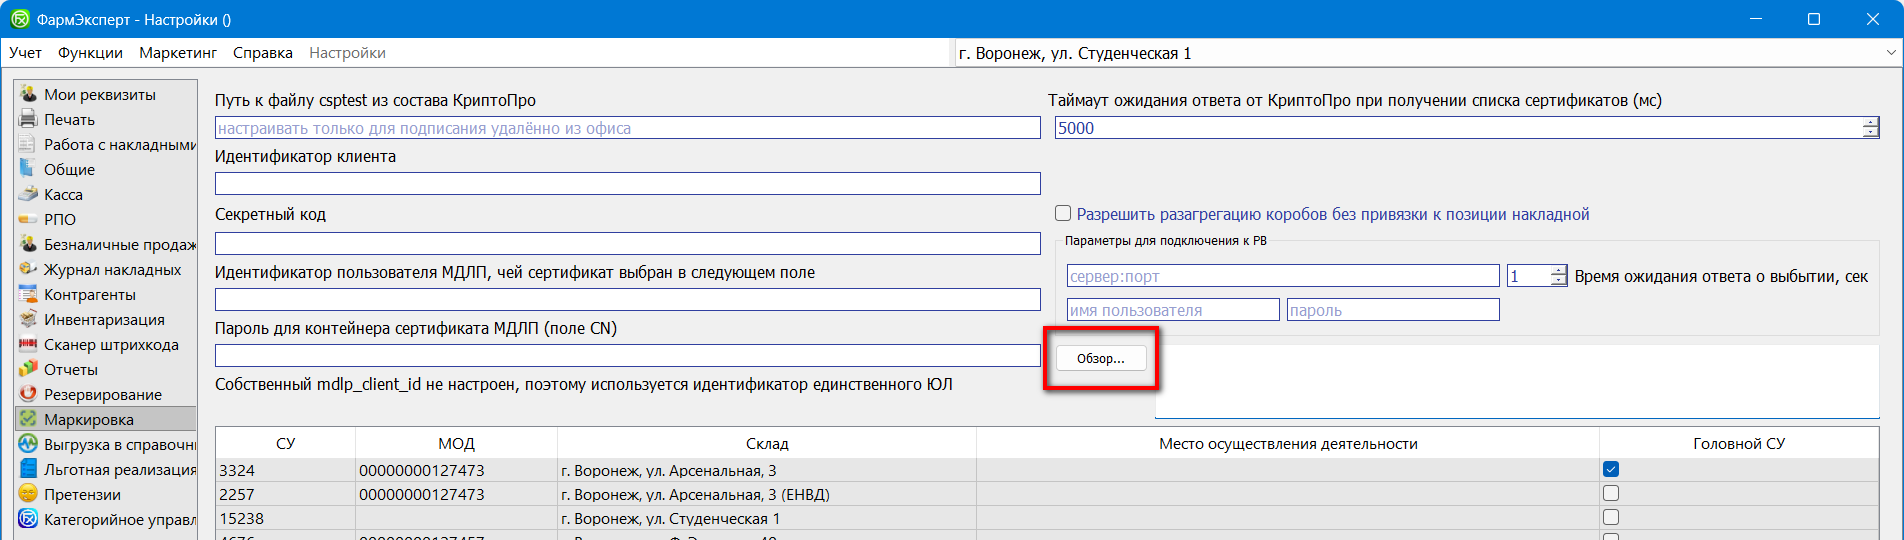Select the Сканер штрихкода icon
Screen dimensions: 1904x540
point(28,344)
